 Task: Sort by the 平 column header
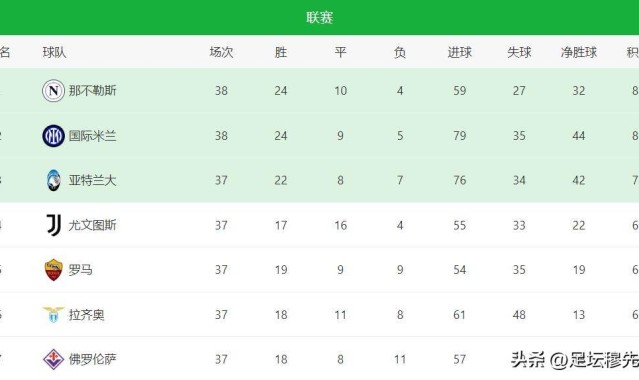(340, 52)
